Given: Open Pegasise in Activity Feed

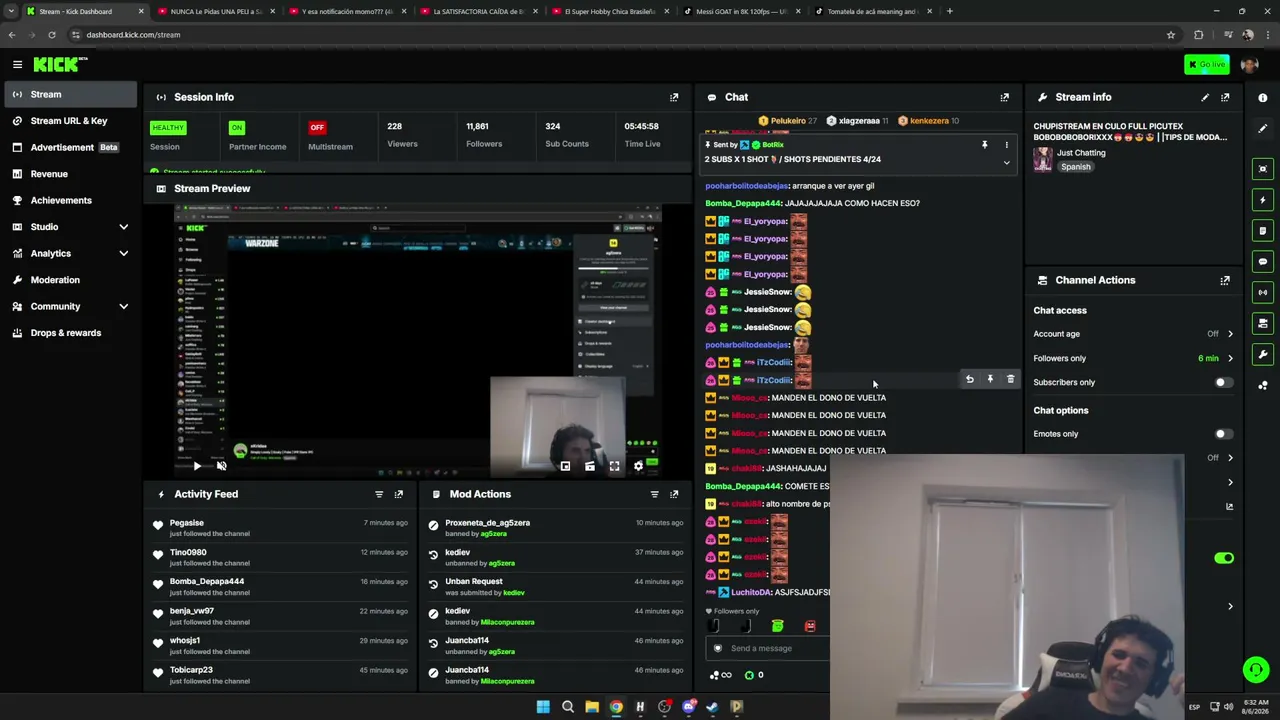Looking at the screenshot, I should pos(186,522).
